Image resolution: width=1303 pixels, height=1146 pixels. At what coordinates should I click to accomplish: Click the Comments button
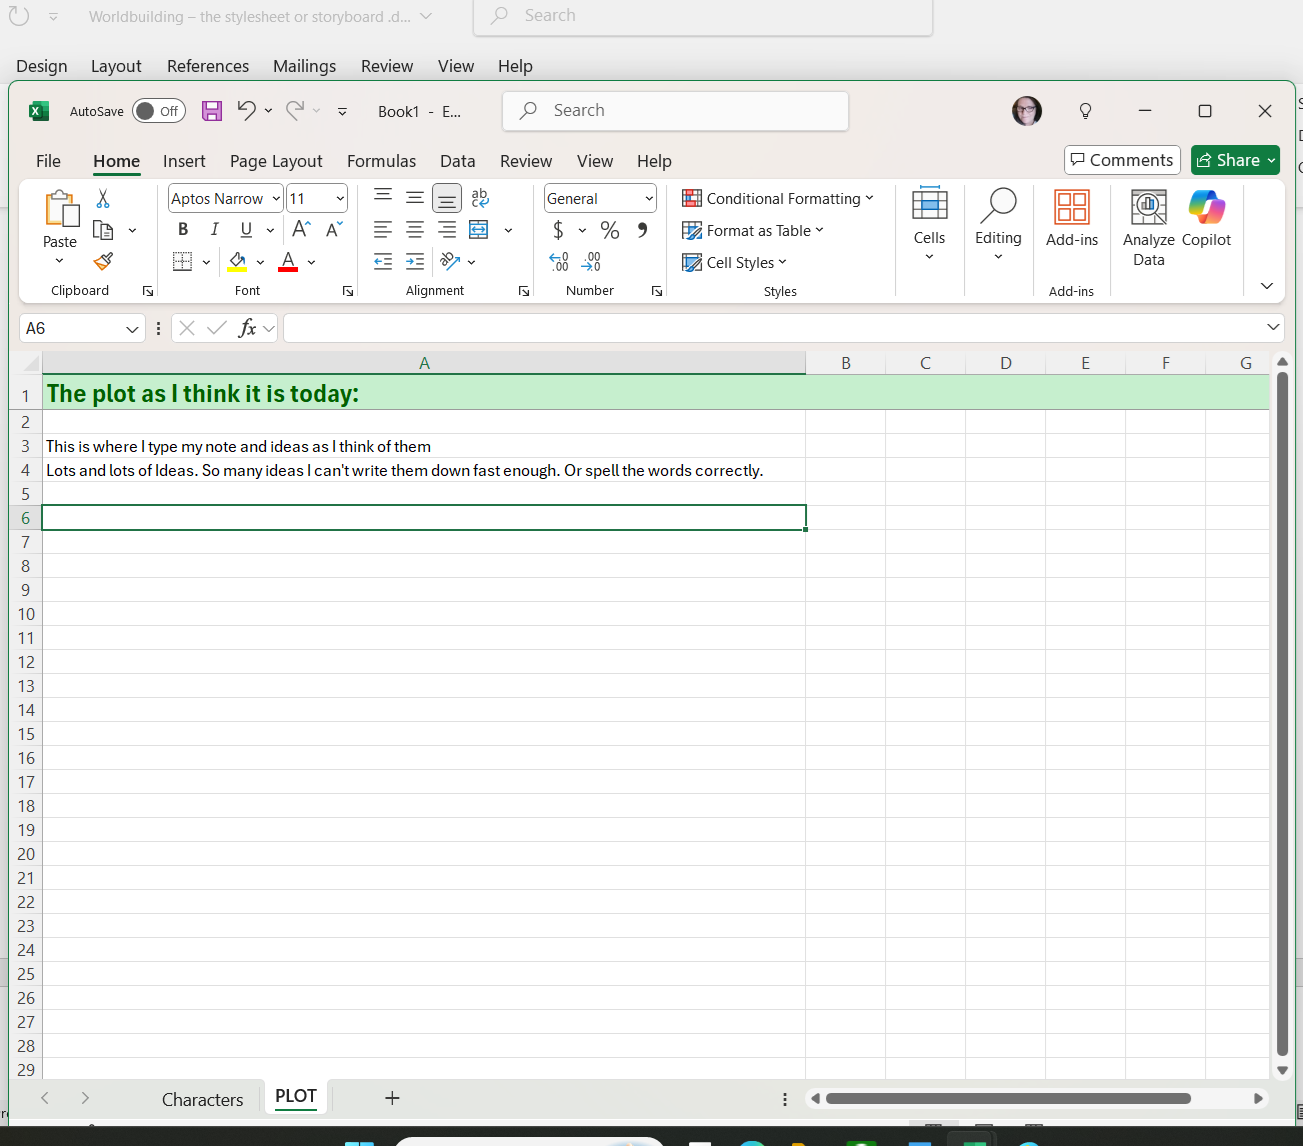point(1122,160)
